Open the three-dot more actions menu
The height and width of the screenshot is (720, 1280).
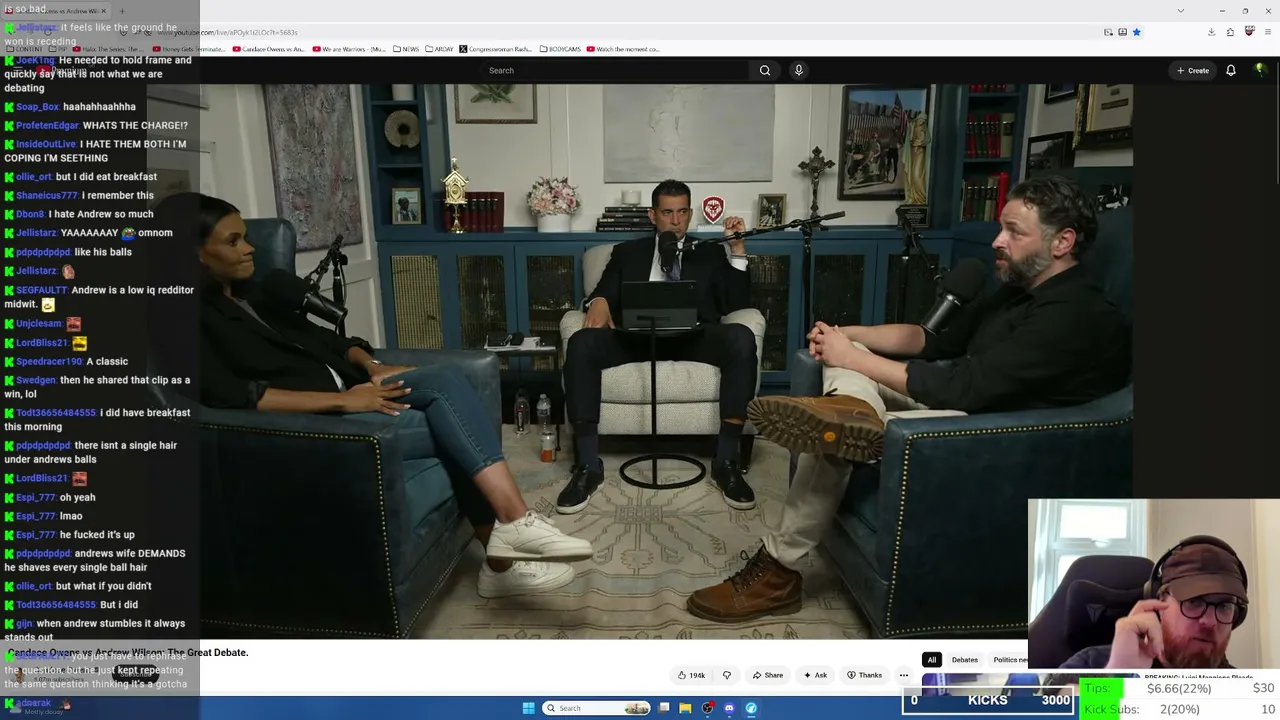[904, 675]
